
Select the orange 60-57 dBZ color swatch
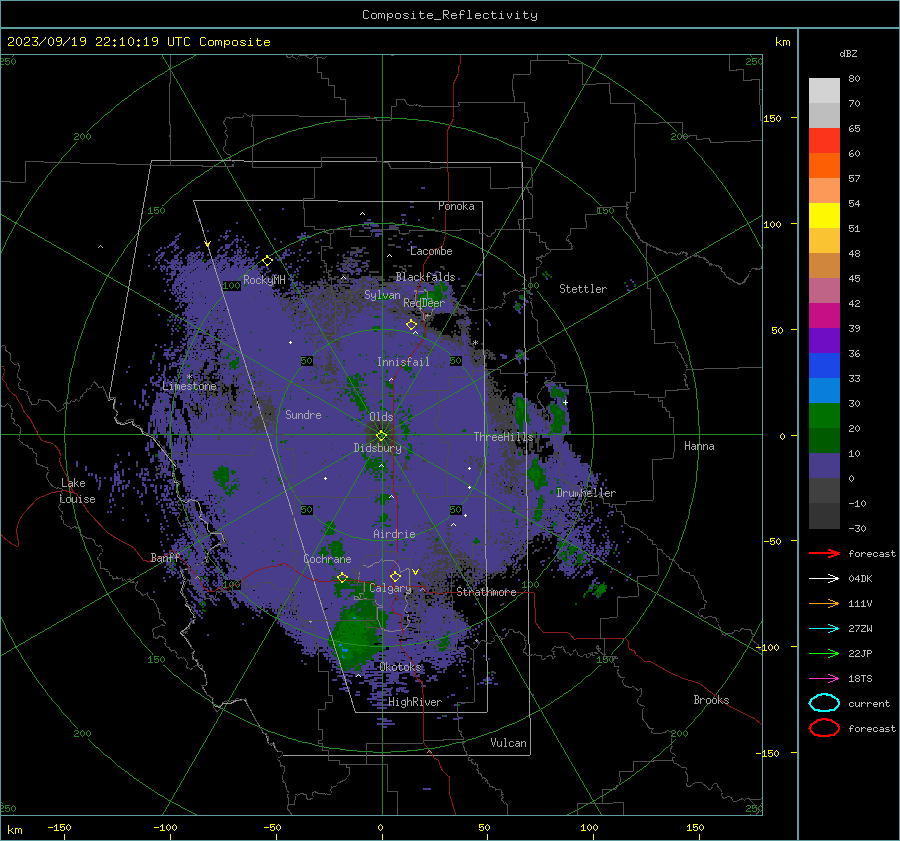click(824, 166)
